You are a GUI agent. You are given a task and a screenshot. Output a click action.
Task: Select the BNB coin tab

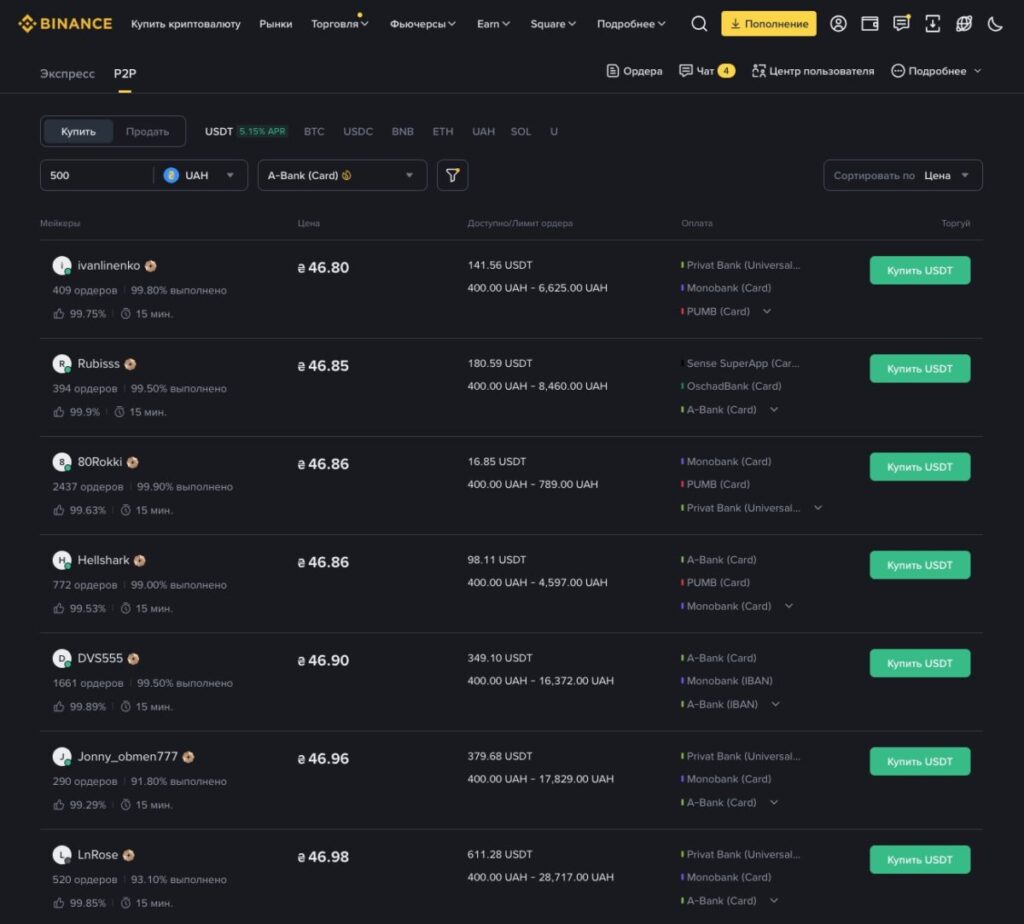pos(402,131)
